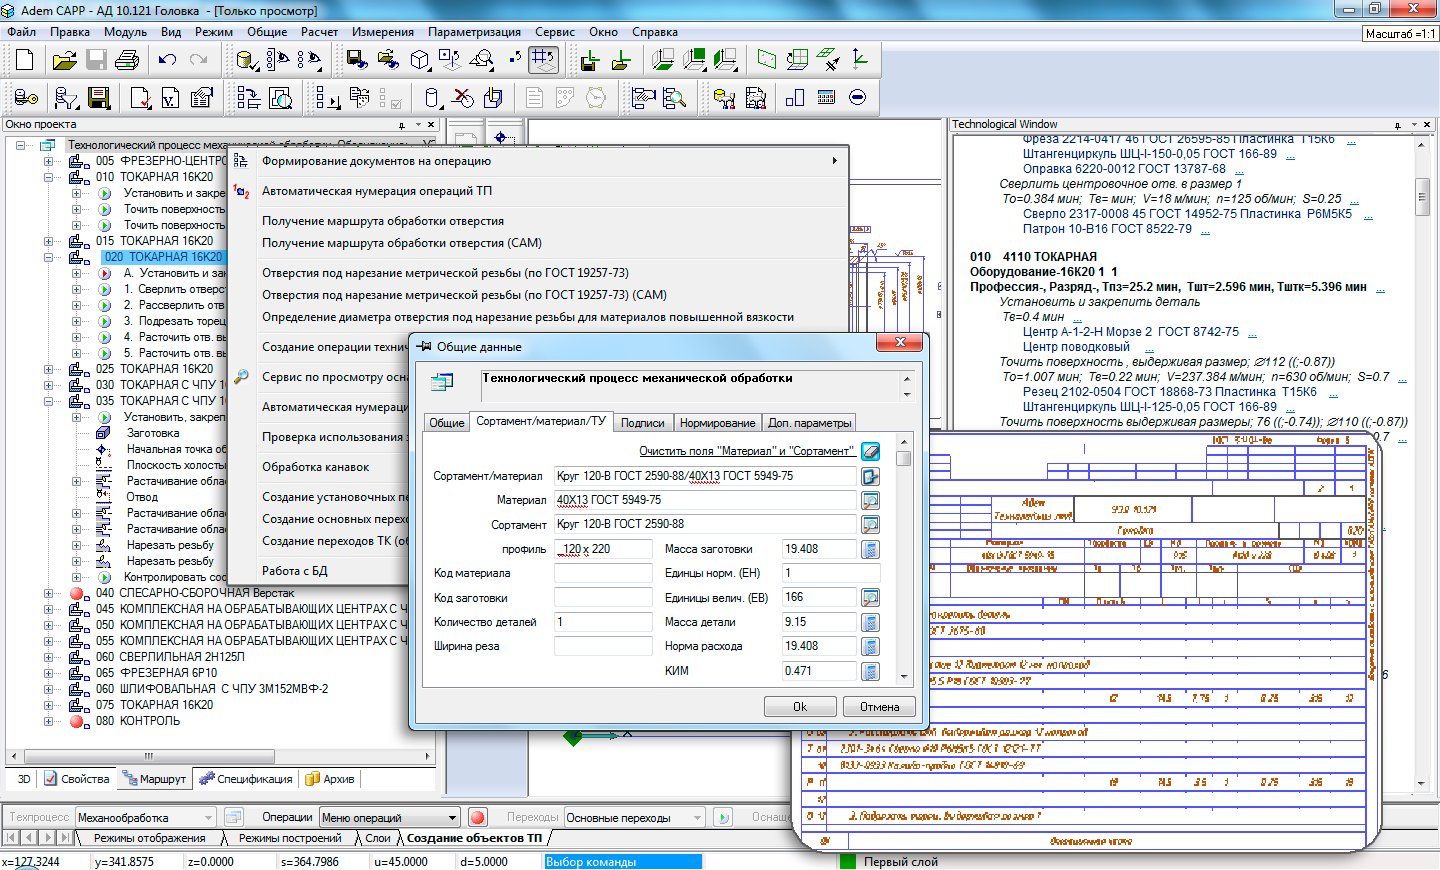
Task: Click the Ok button
Action: [800, 706]
